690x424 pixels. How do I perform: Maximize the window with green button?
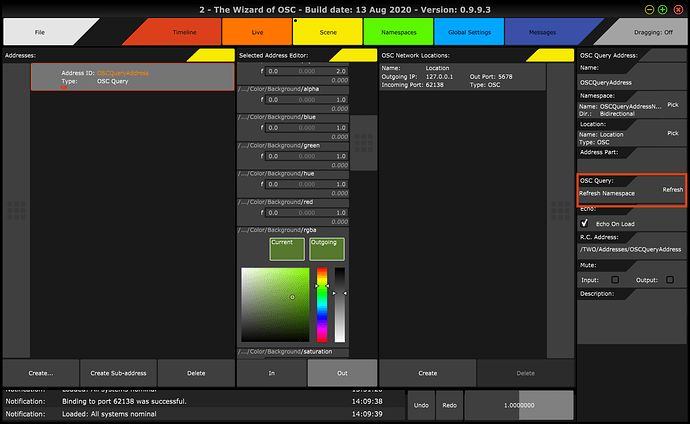[x=662, y=9]
